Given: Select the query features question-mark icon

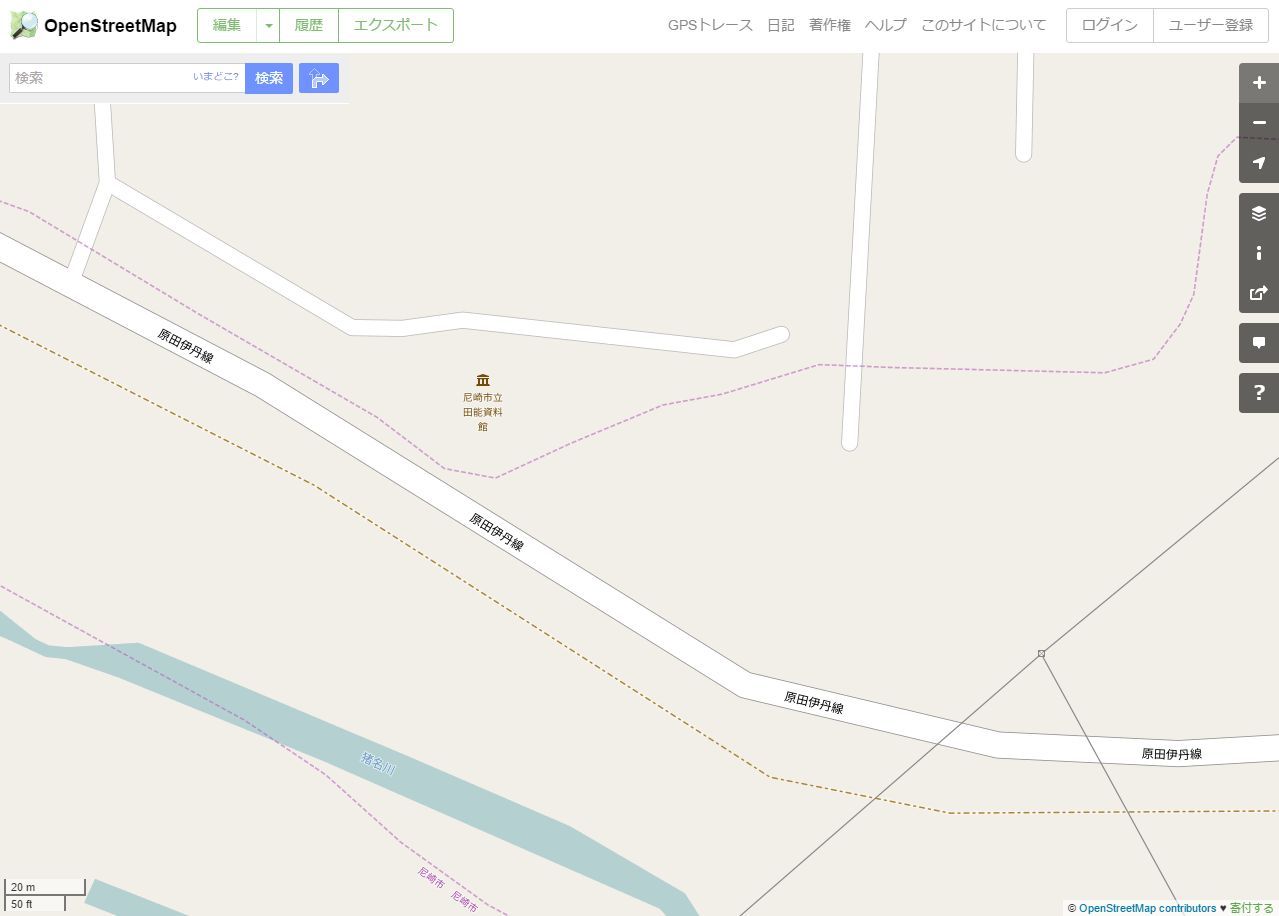Looking at the screenshot, I should coord(1259,393).
